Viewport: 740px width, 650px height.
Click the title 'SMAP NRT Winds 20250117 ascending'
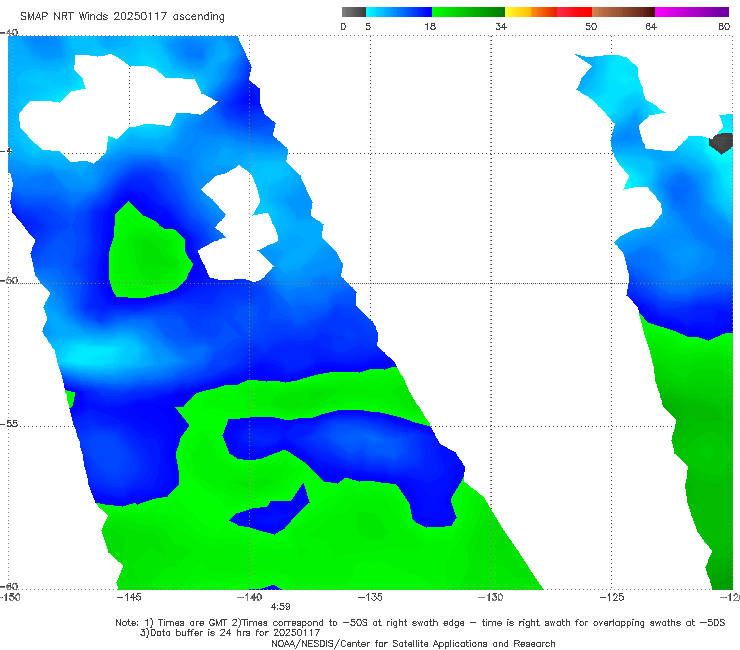(122, 16)
